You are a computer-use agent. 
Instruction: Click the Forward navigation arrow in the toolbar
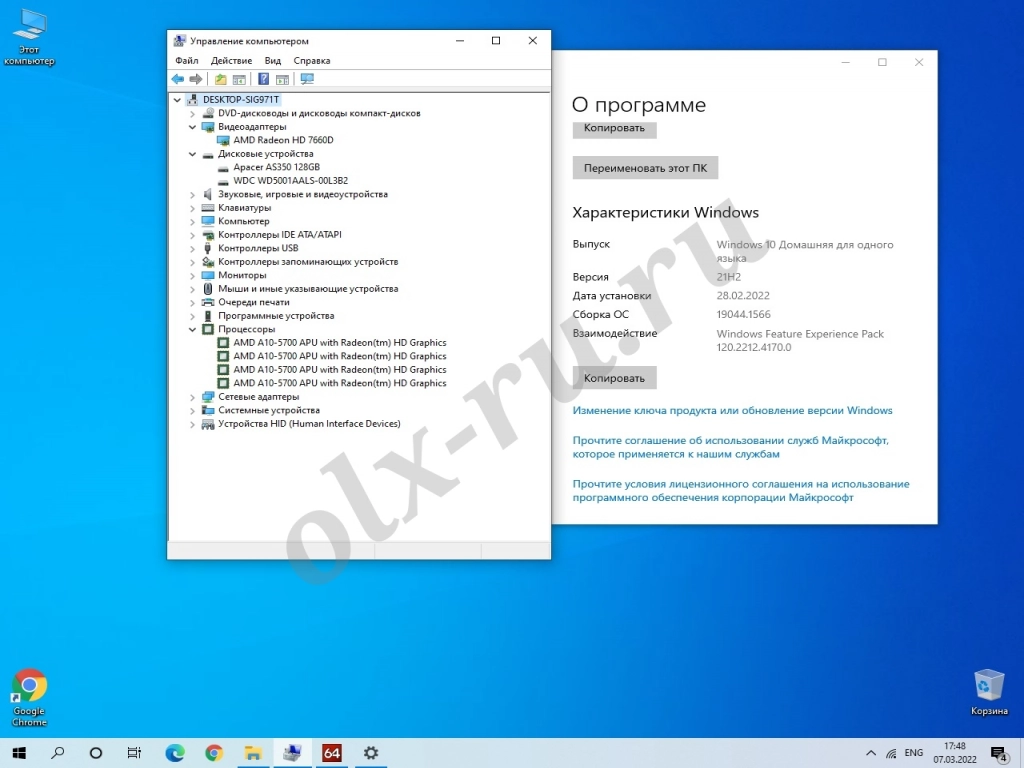coord(196,78)
